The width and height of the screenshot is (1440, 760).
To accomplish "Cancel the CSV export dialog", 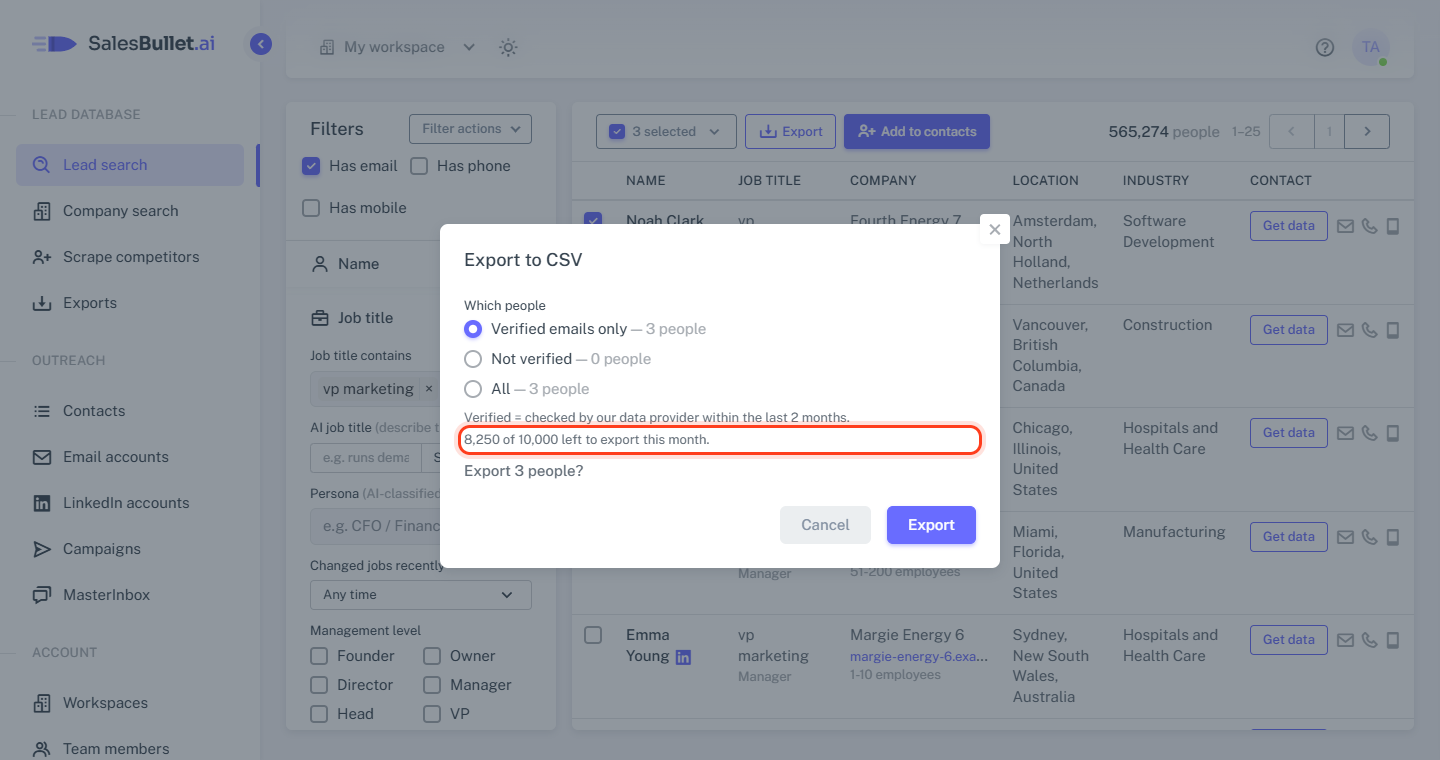I will coord(825,525).
